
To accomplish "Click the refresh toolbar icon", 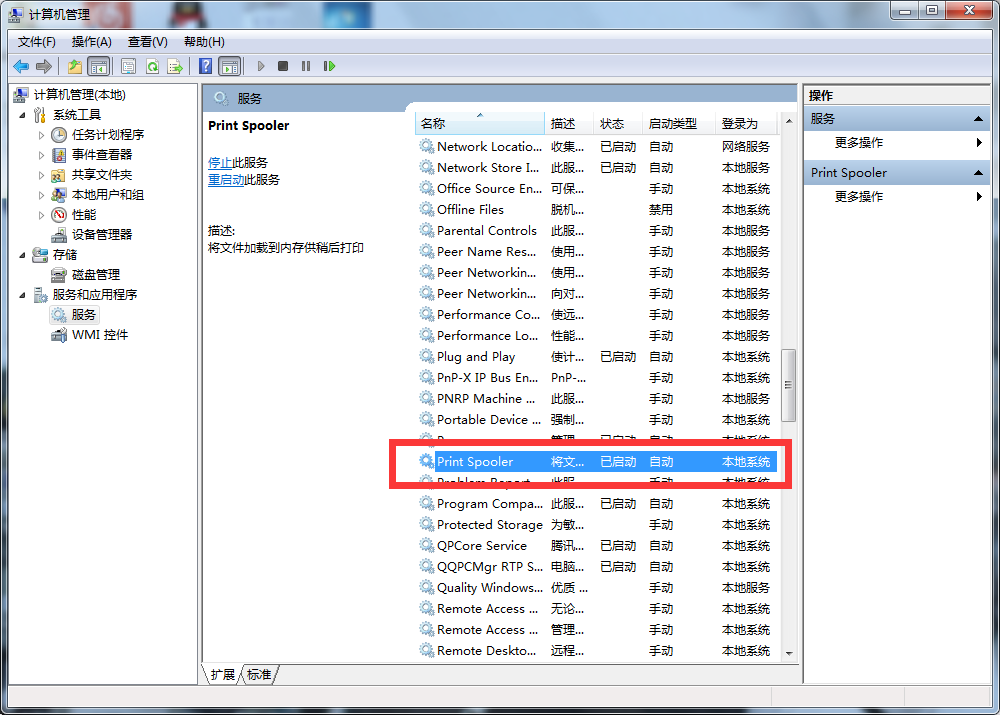I will 152,66.
